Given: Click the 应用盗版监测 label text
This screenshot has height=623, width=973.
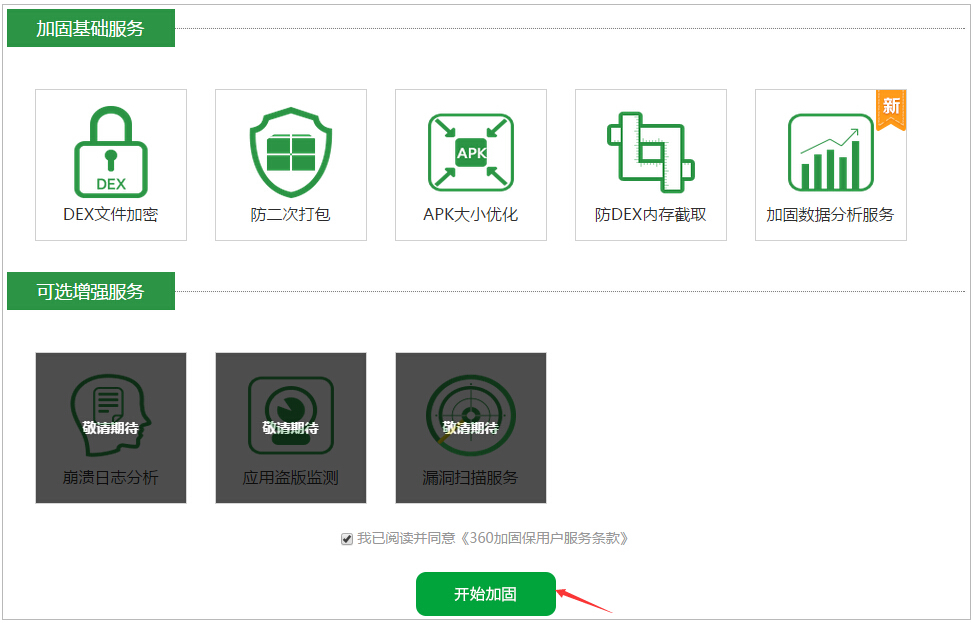Looking at the screenshot, I should pyautogui.click(x=290, y=478).
